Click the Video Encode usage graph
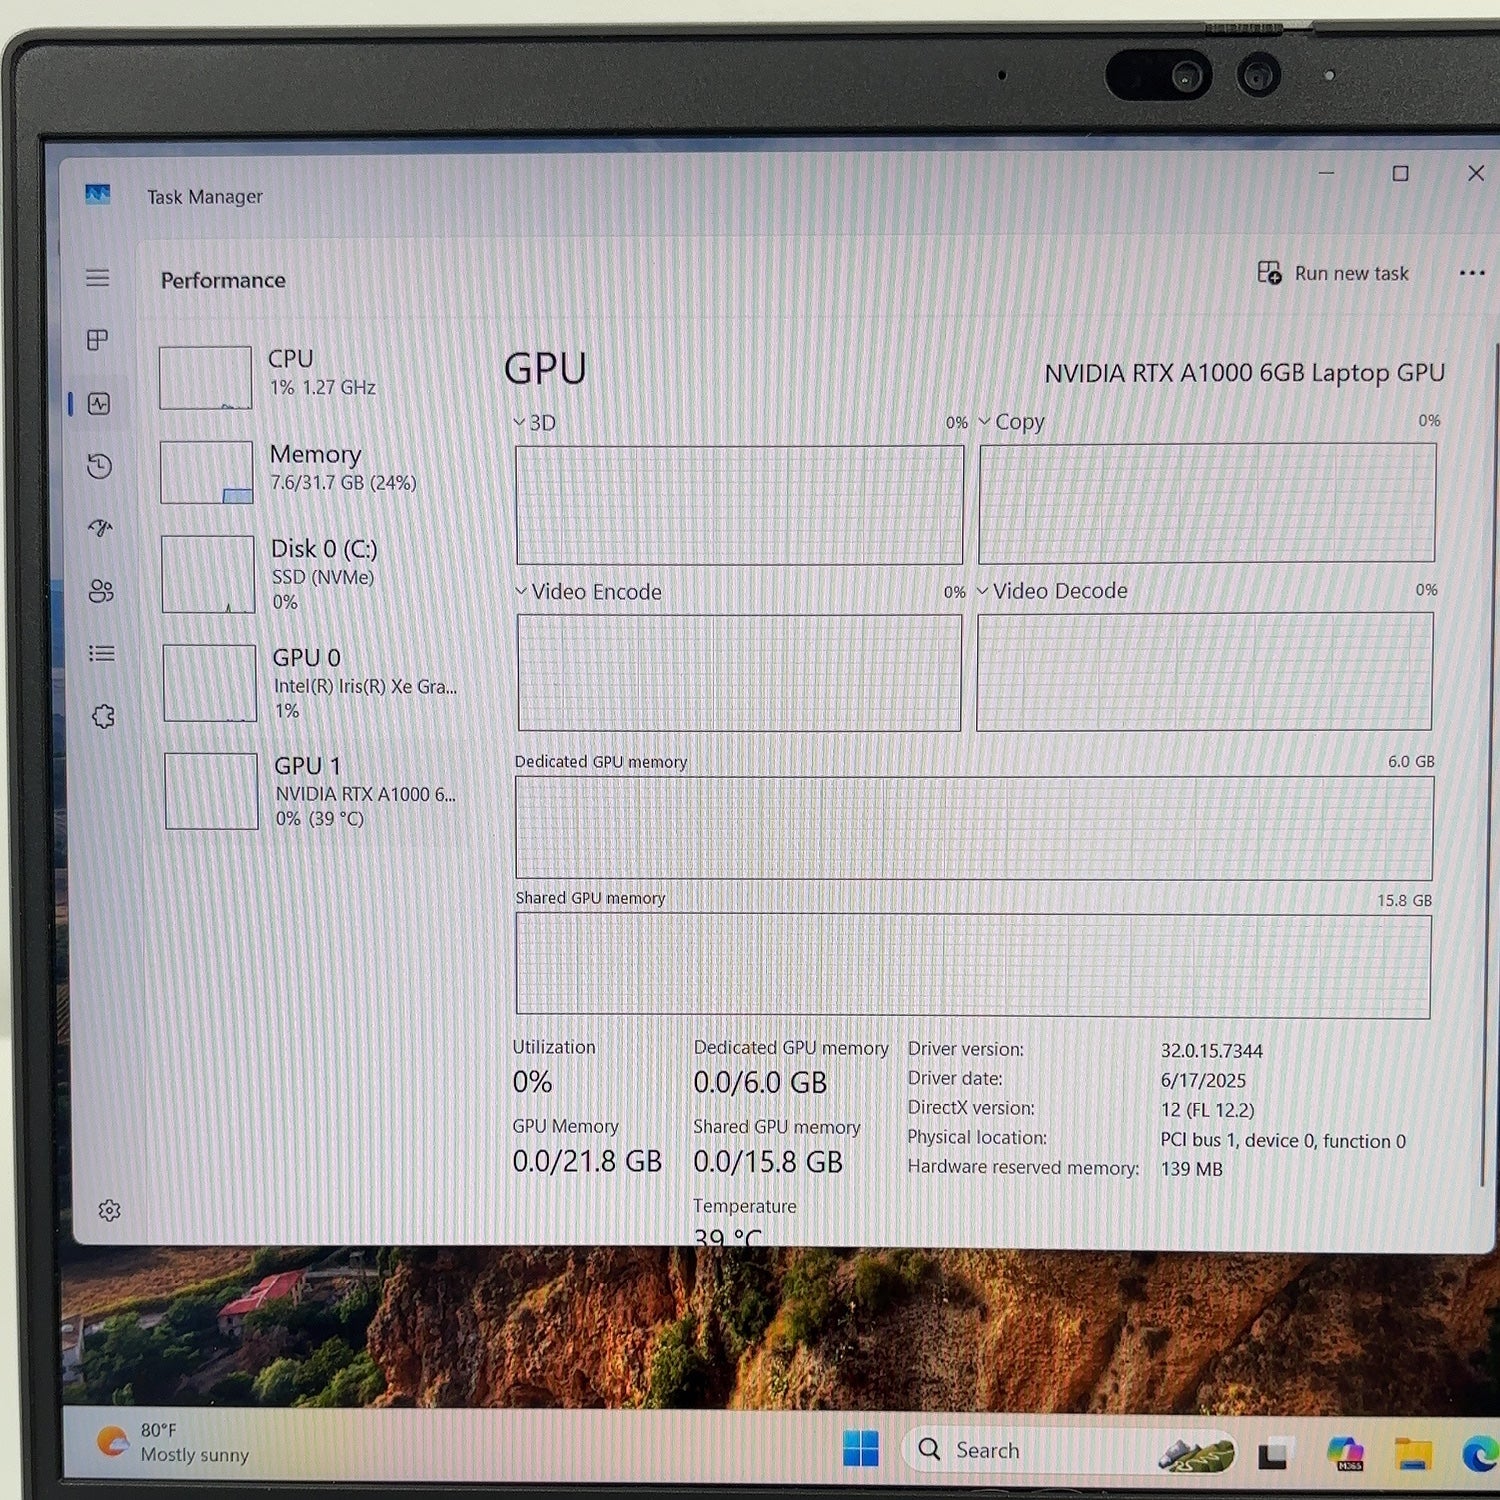The width and height of the screenshot is (1500, 1500). tap(739, 673)
